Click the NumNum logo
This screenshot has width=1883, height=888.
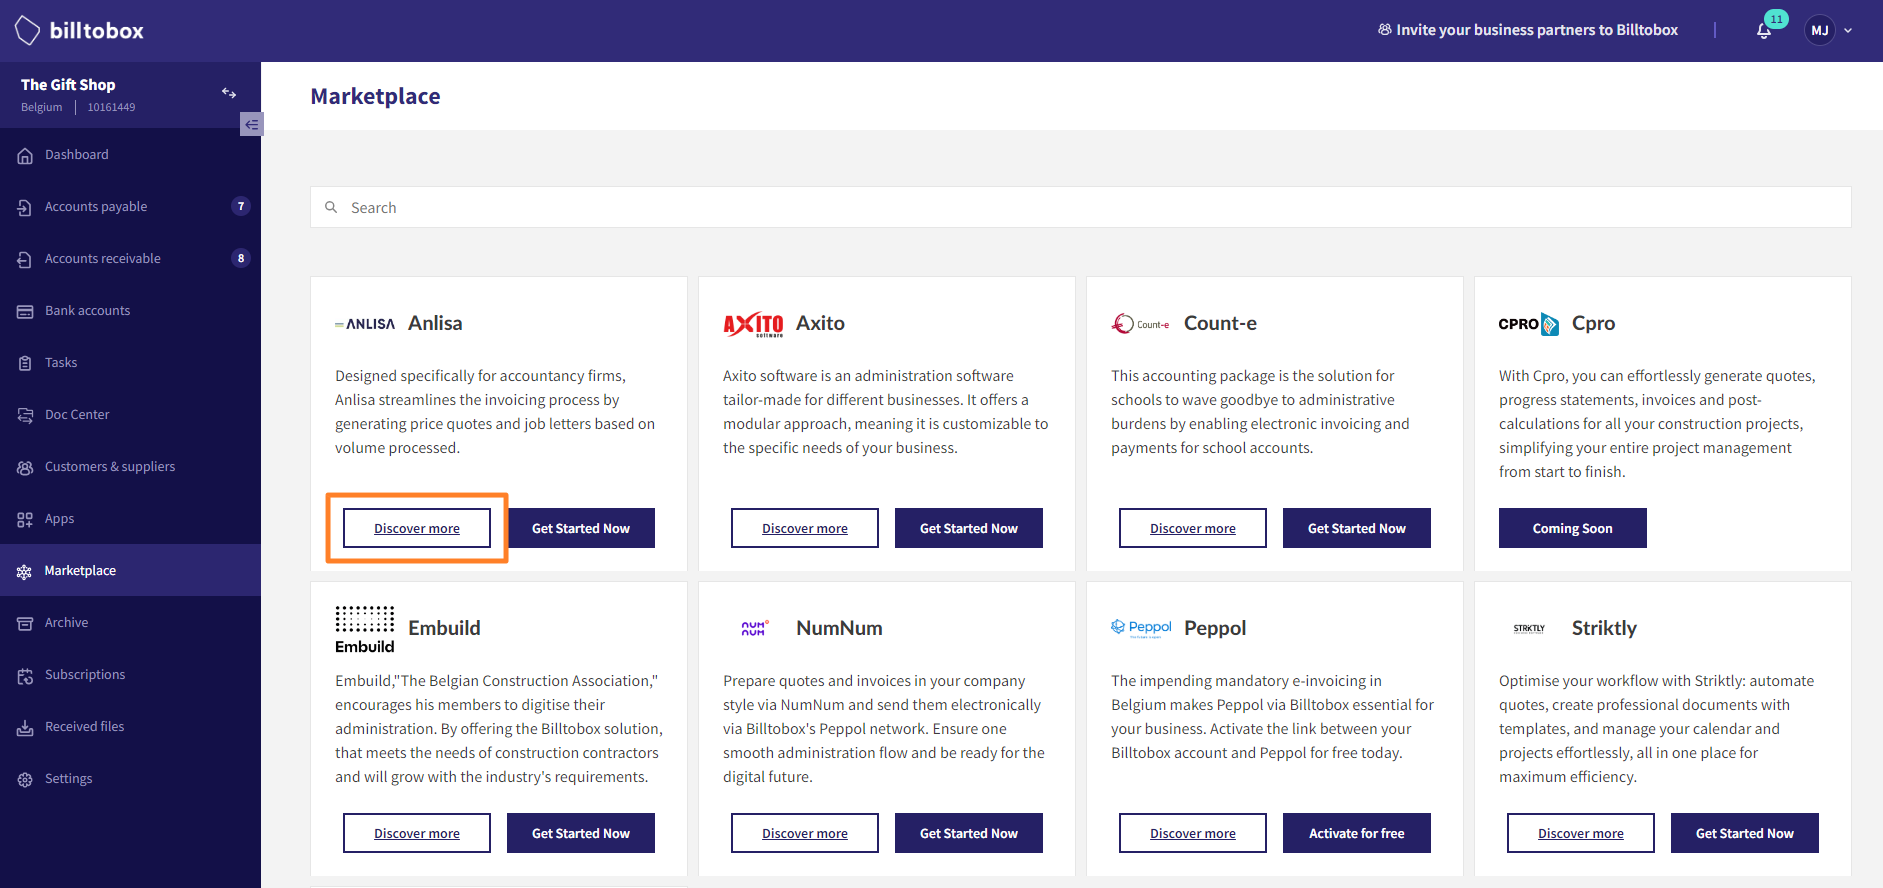[754, 628]
